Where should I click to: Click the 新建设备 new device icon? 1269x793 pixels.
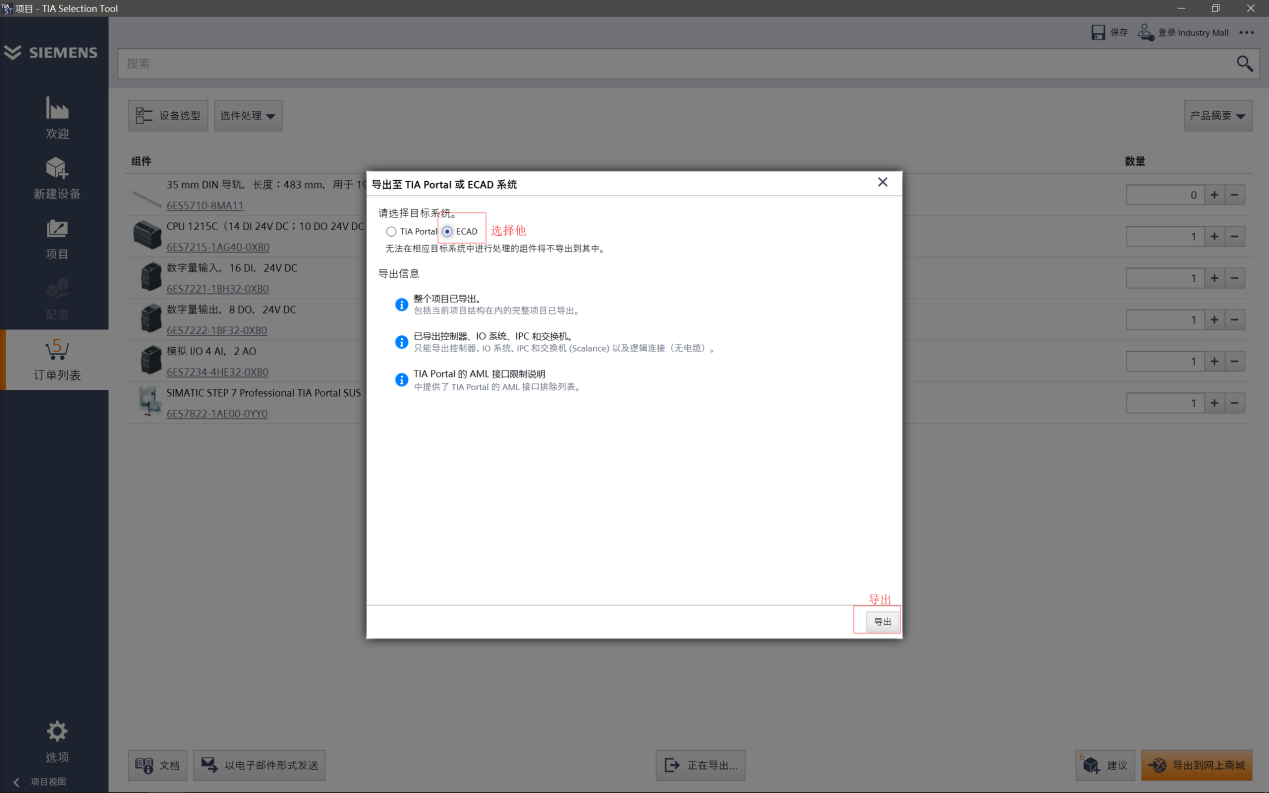tap(57, 168)
